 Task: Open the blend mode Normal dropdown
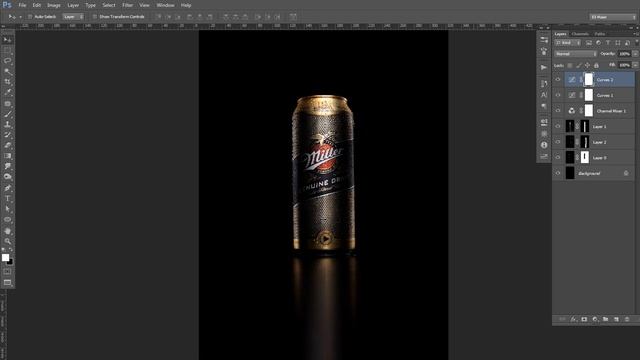576,54
